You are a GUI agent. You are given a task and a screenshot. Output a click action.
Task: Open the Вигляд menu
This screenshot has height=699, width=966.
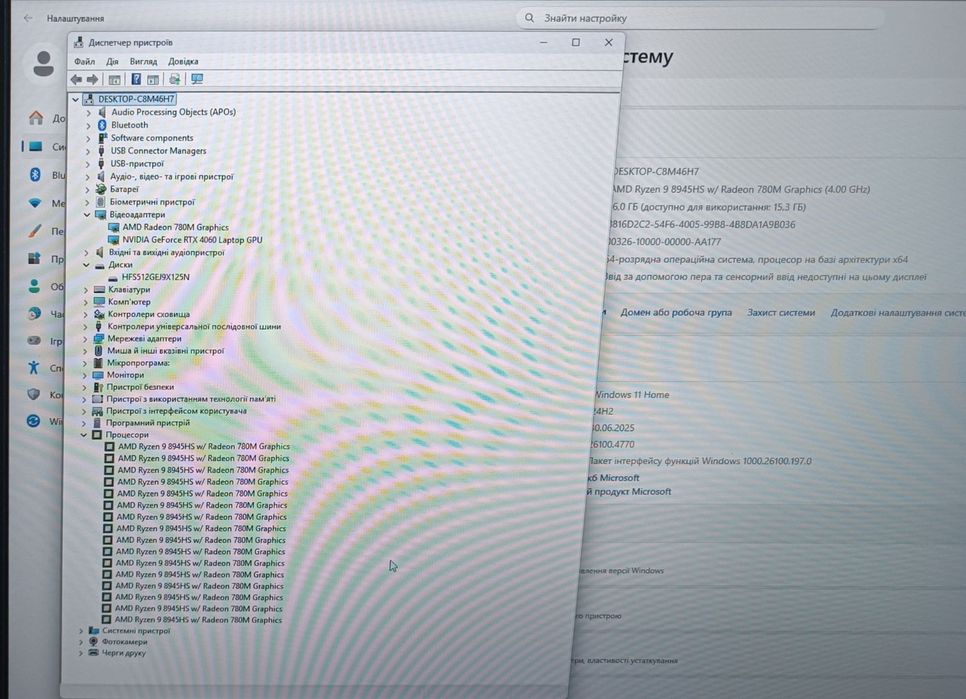coord(144,62)
